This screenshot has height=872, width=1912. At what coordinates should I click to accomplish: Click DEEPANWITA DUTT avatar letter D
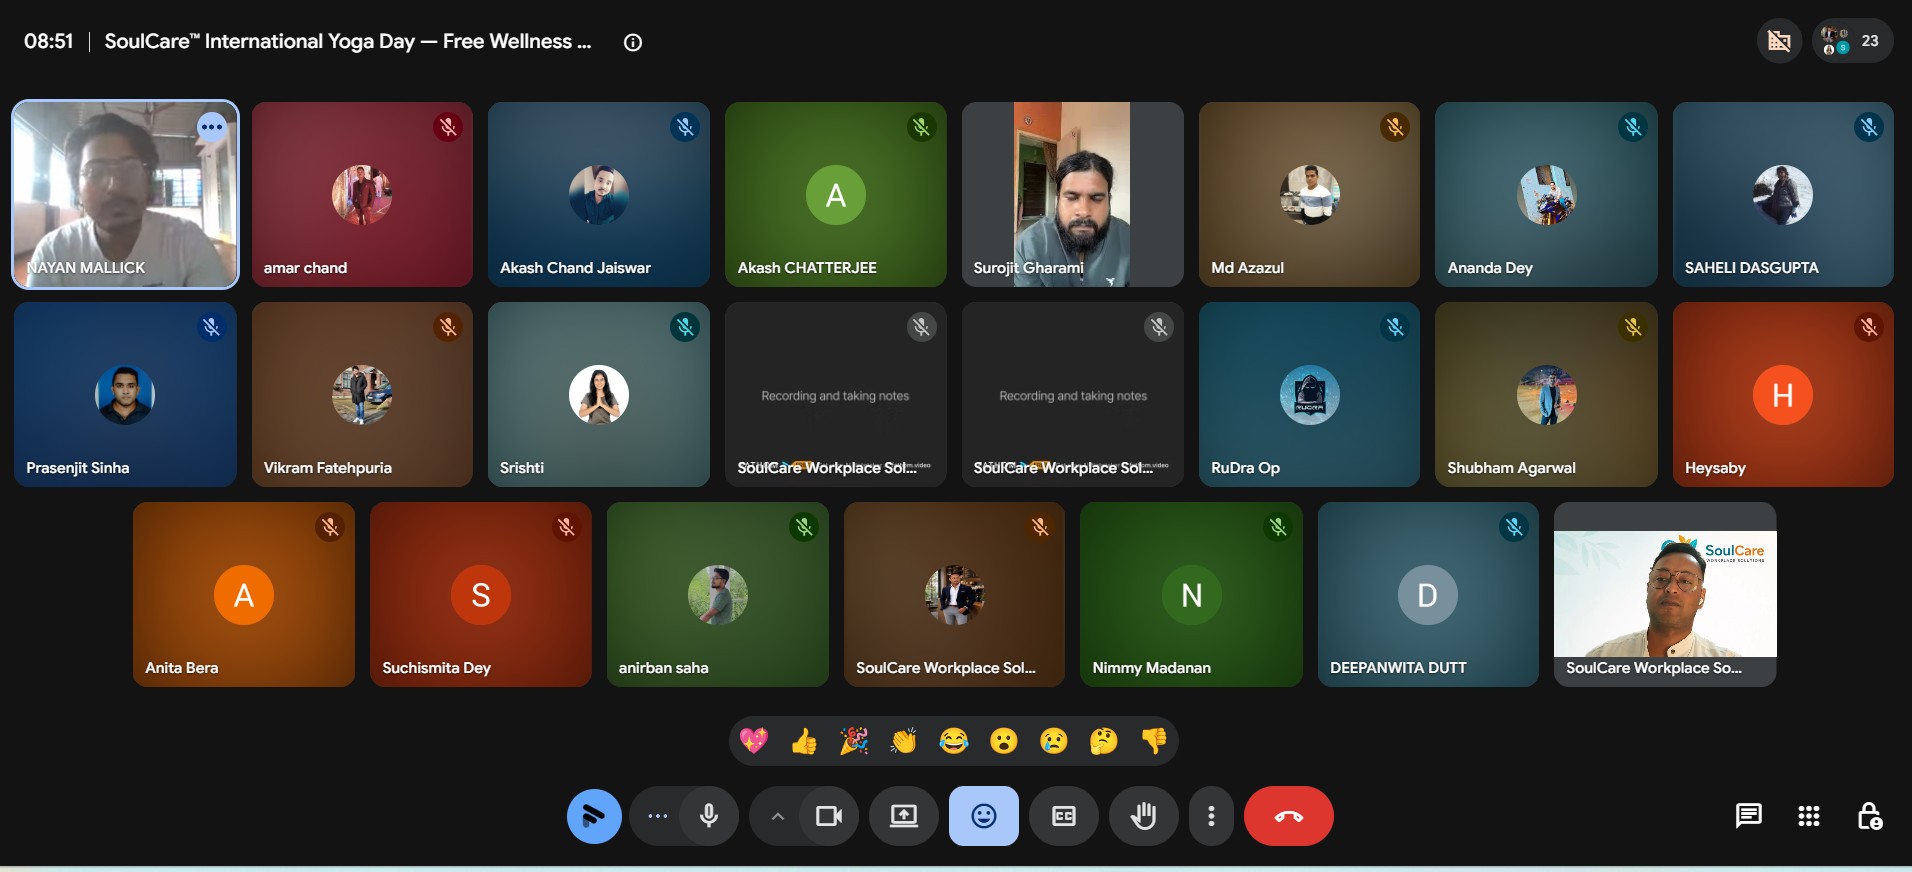[1427, 595]
